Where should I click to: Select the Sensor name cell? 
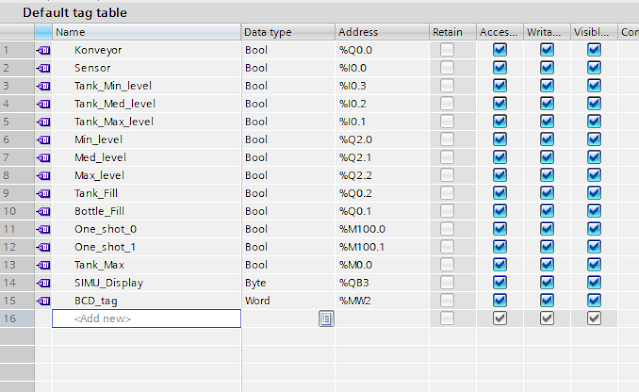click(146, 68)
